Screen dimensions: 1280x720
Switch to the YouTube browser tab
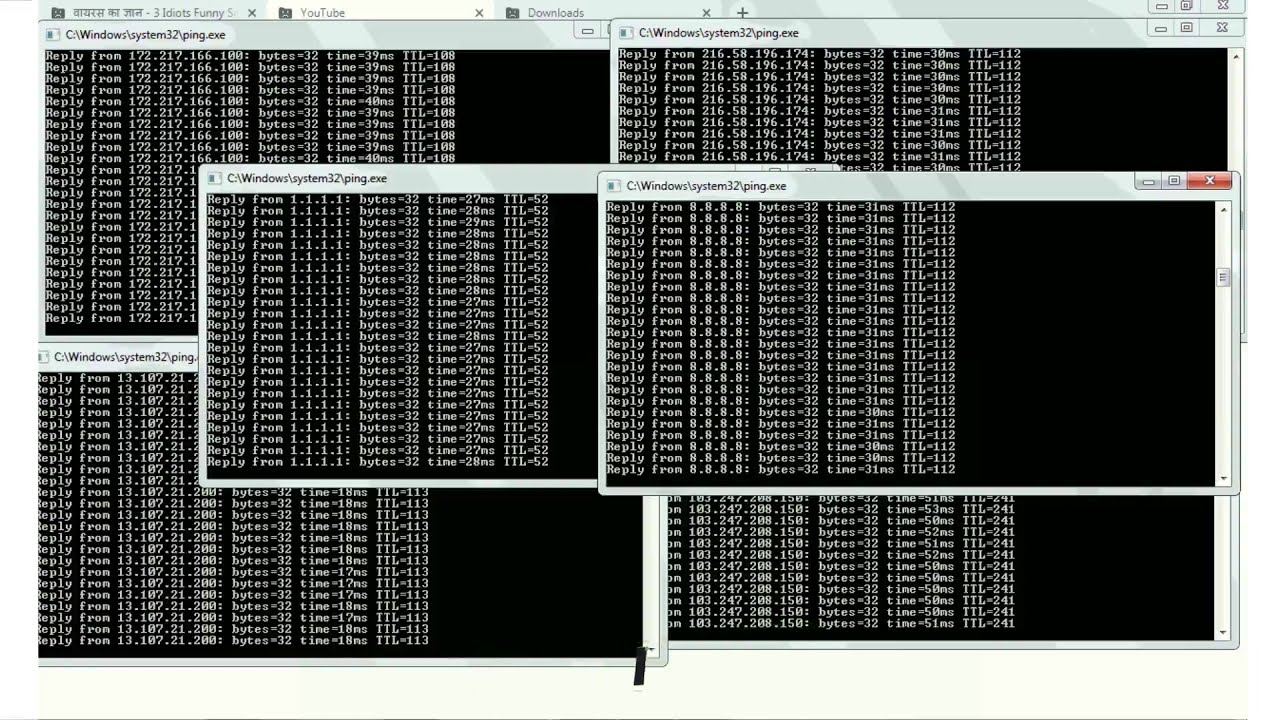coord(380,13)
